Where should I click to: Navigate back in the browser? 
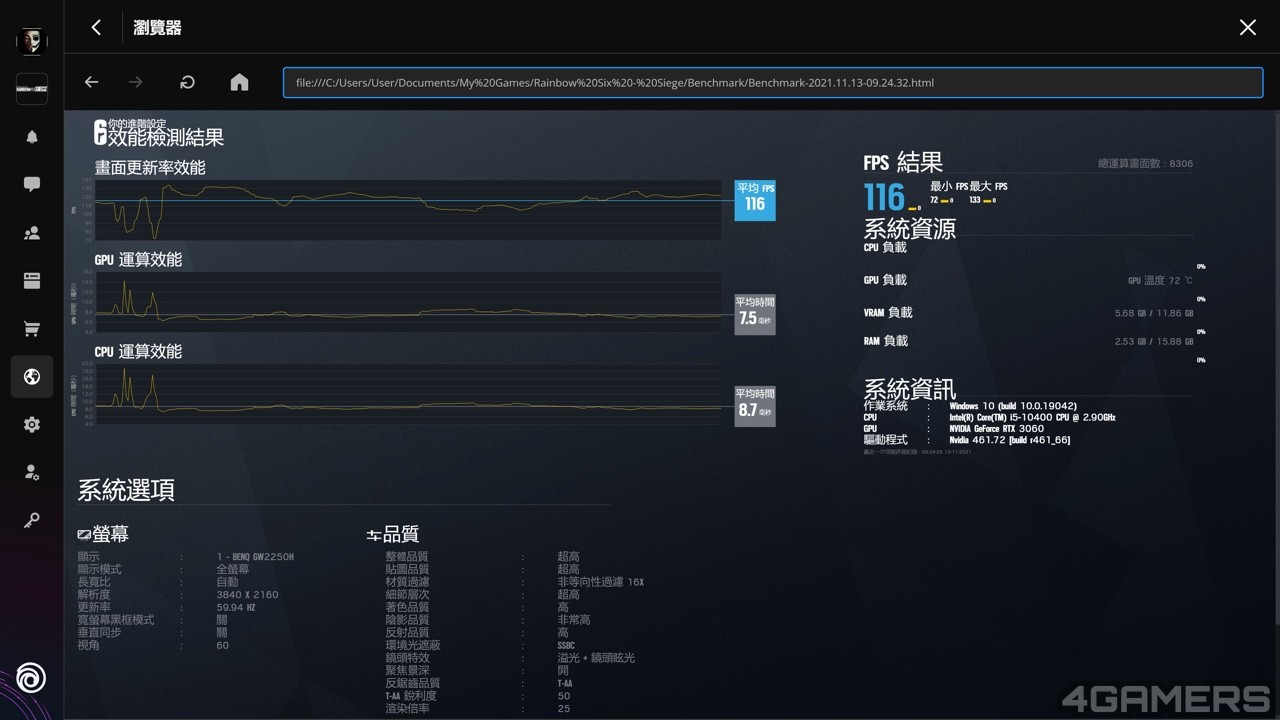click(91, 82)
